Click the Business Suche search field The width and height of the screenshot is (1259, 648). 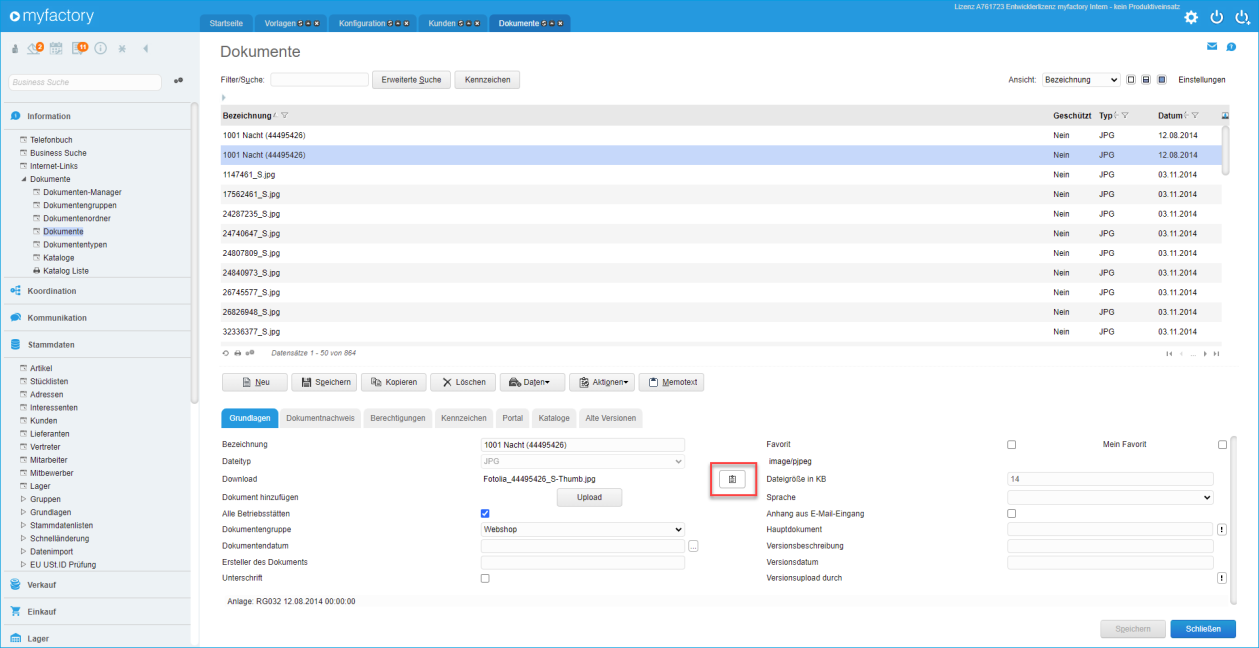click(x=85, y=82)
